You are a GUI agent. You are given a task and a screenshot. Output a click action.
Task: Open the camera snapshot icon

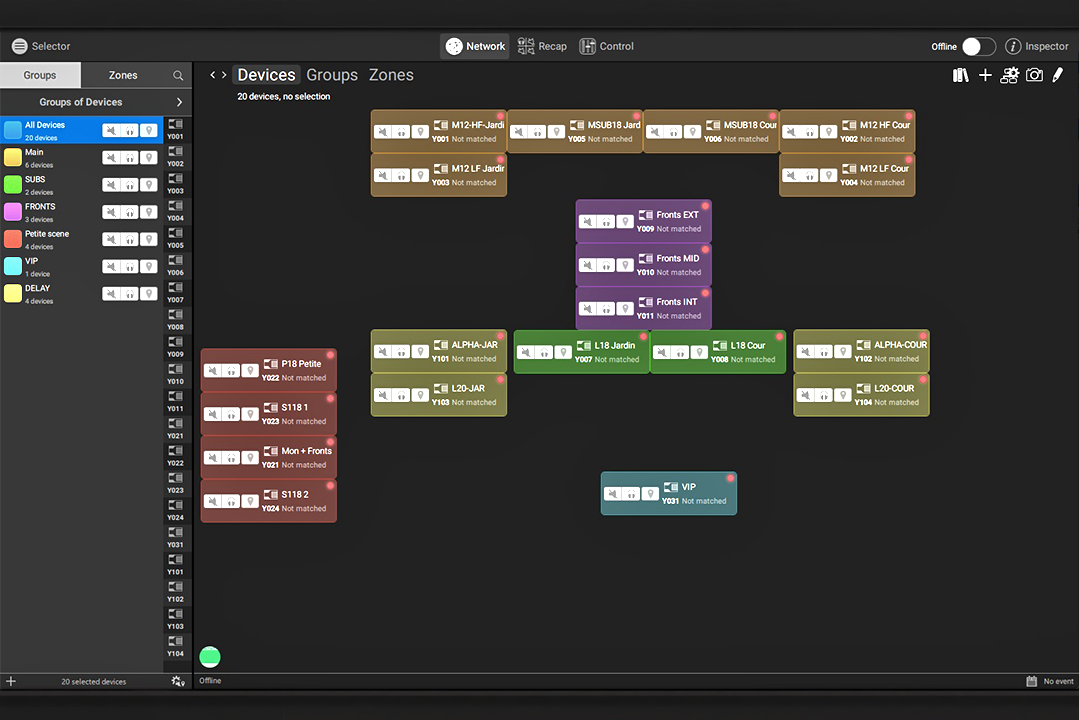(1034, 75)
